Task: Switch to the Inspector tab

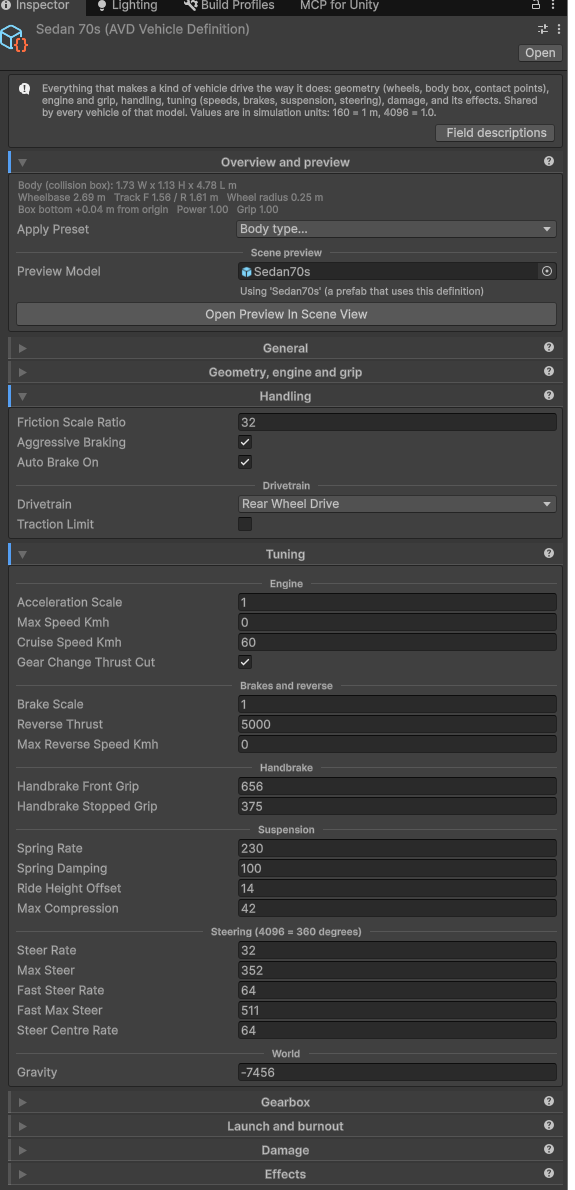Action: 36,5
